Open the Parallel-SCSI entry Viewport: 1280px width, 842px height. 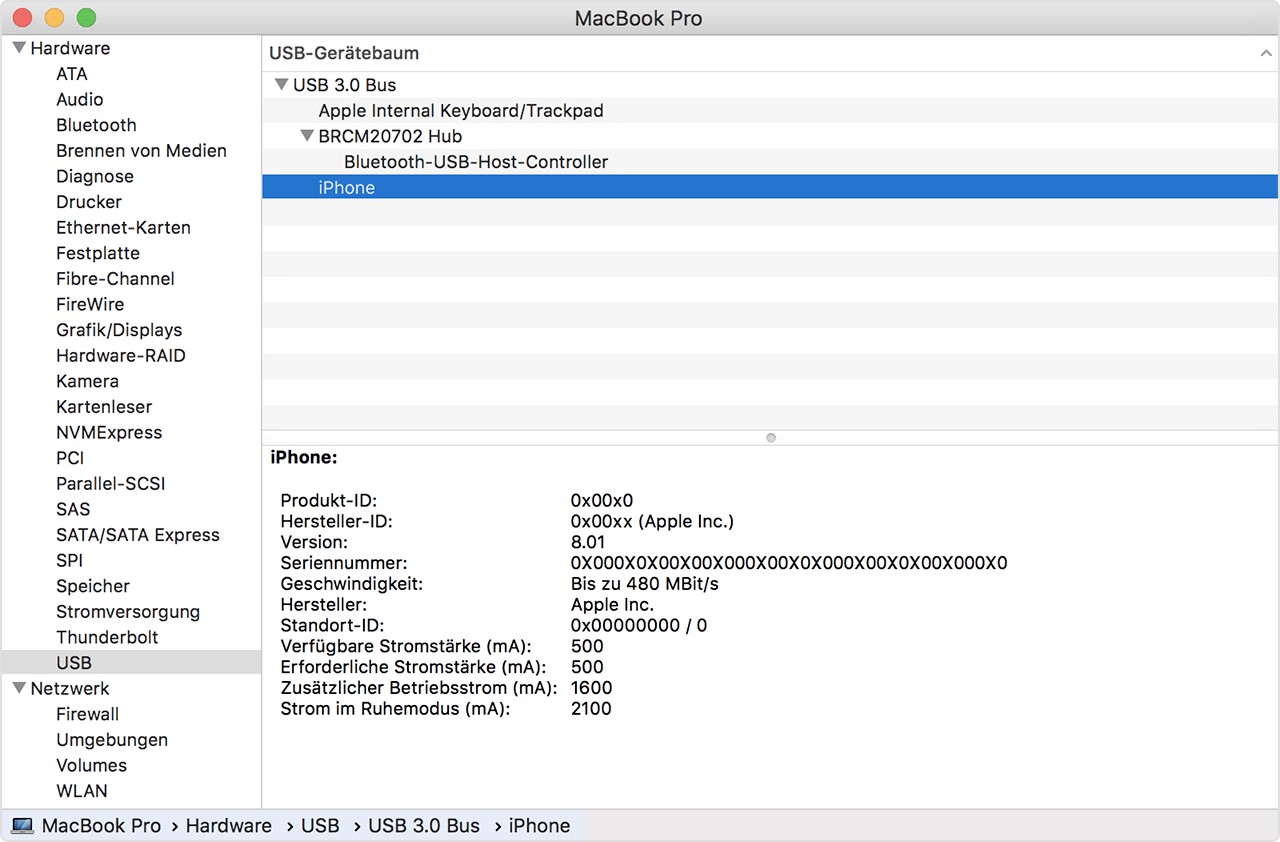coord(111,484)
